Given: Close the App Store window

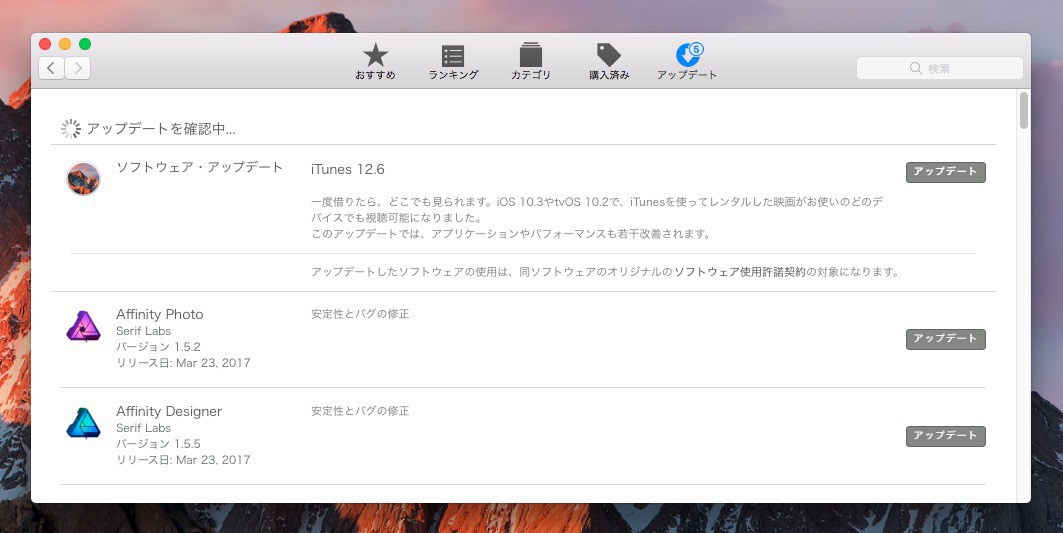Looking at the screenshot, I should 45,44.
